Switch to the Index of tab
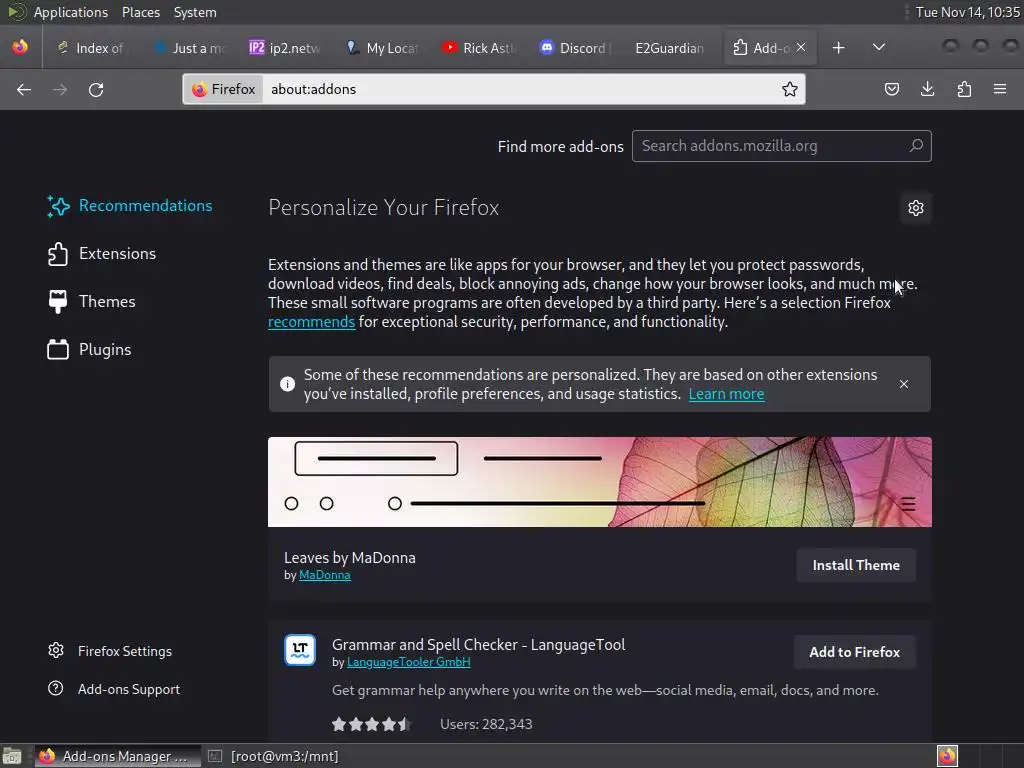Viewport: 1024px width, 768px height. tap(90, 48)
